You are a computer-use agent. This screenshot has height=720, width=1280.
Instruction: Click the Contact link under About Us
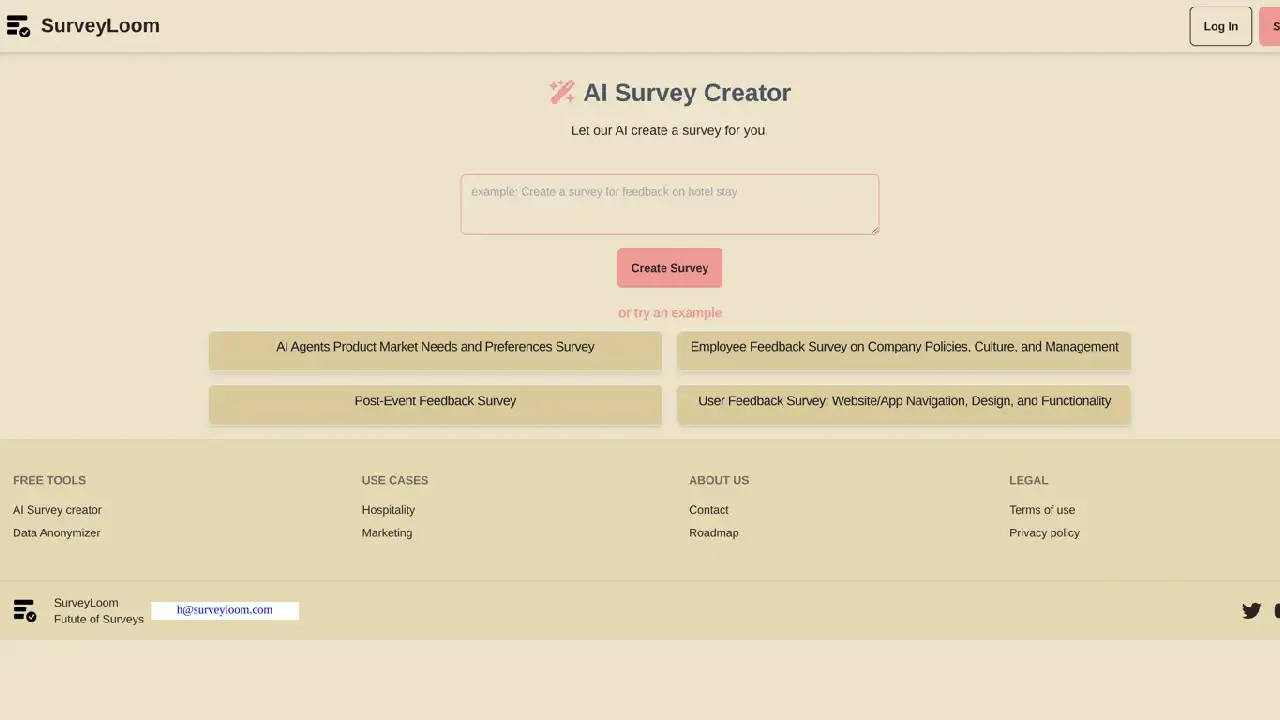pyautogui.click(x=709, y=510)
